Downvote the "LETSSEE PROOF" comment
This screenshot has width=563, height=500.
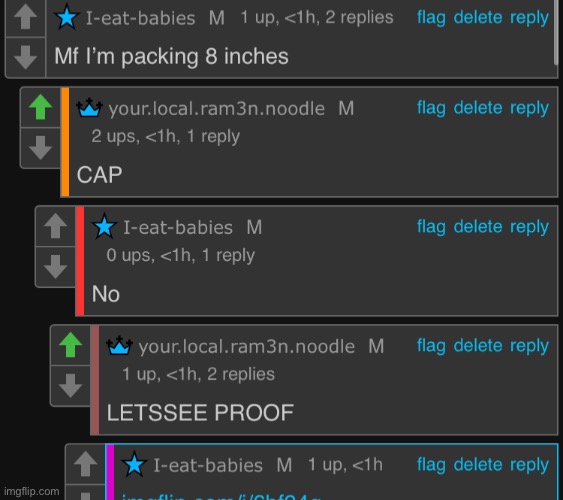[71, 386]
